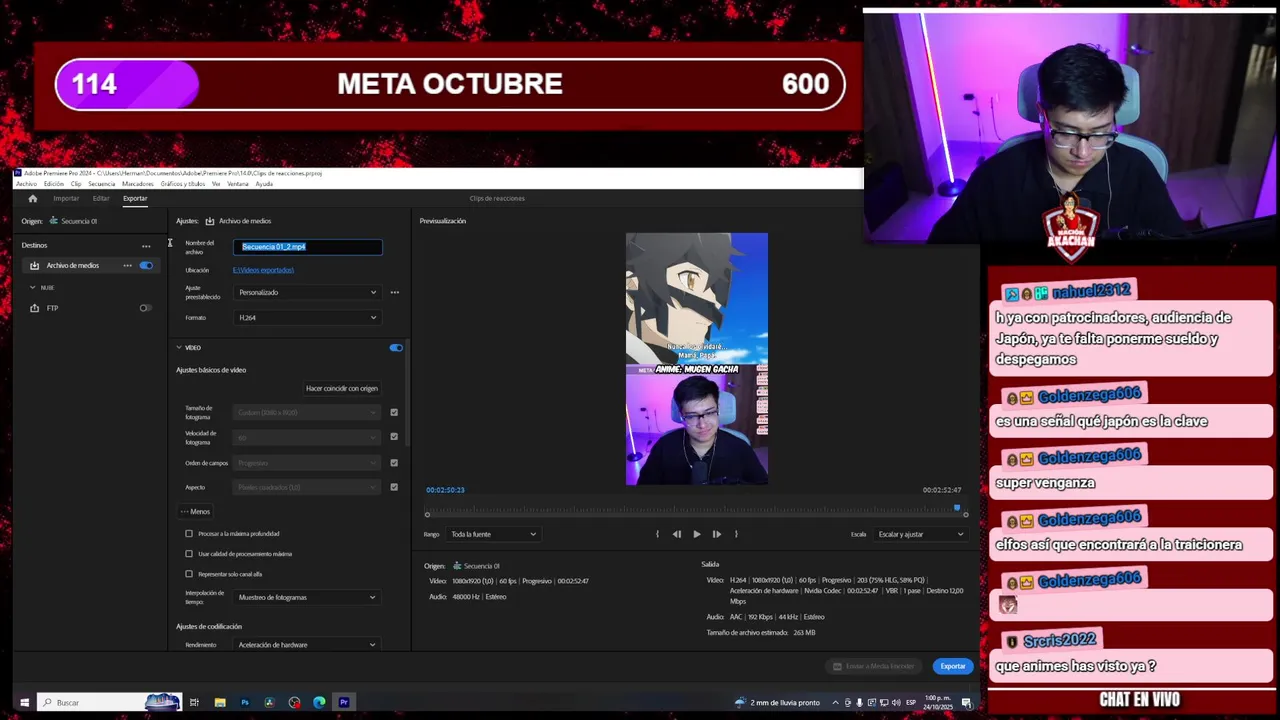1280x720 pixels.
Task: Switch to Editar tab
Action: point(101,198)
